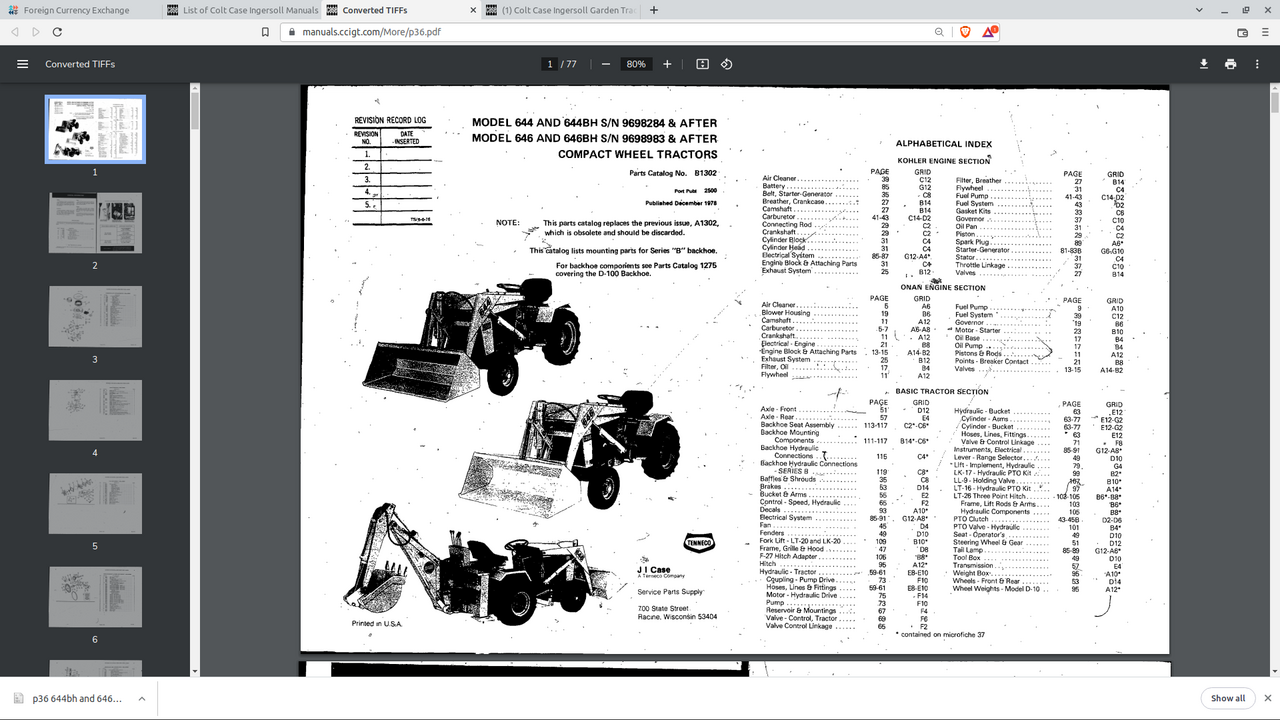Image resolution: width=1280 pixels, height=720 pixels.
Task: Click the Brave Shields icon
Action: (965, 32)
